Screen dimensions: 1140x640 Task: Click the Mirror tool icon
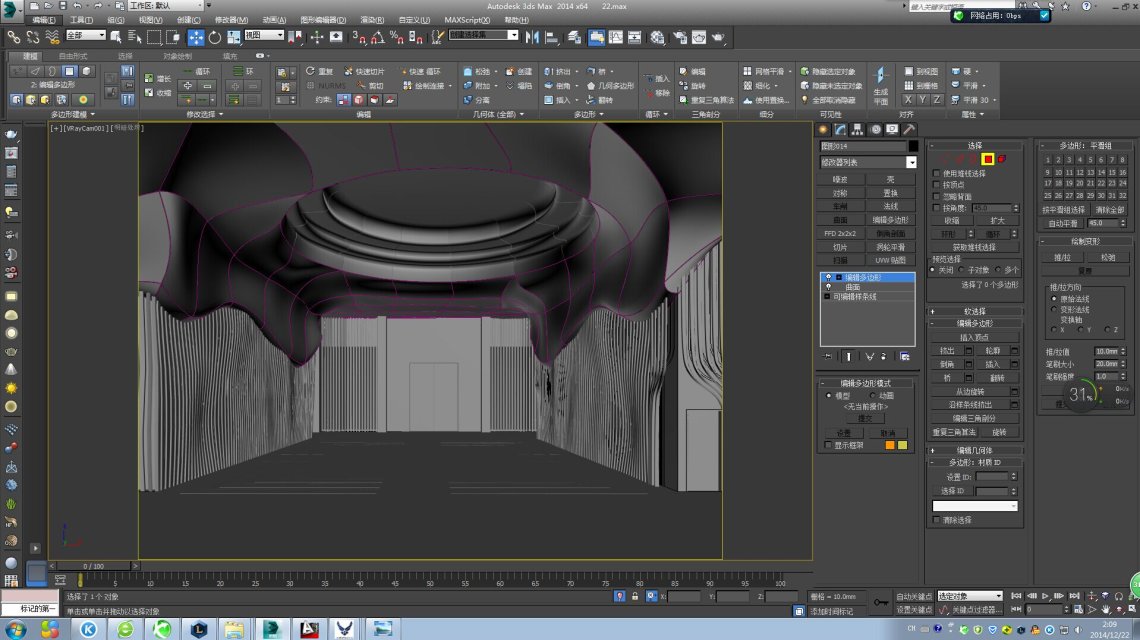tap(533, 37)
